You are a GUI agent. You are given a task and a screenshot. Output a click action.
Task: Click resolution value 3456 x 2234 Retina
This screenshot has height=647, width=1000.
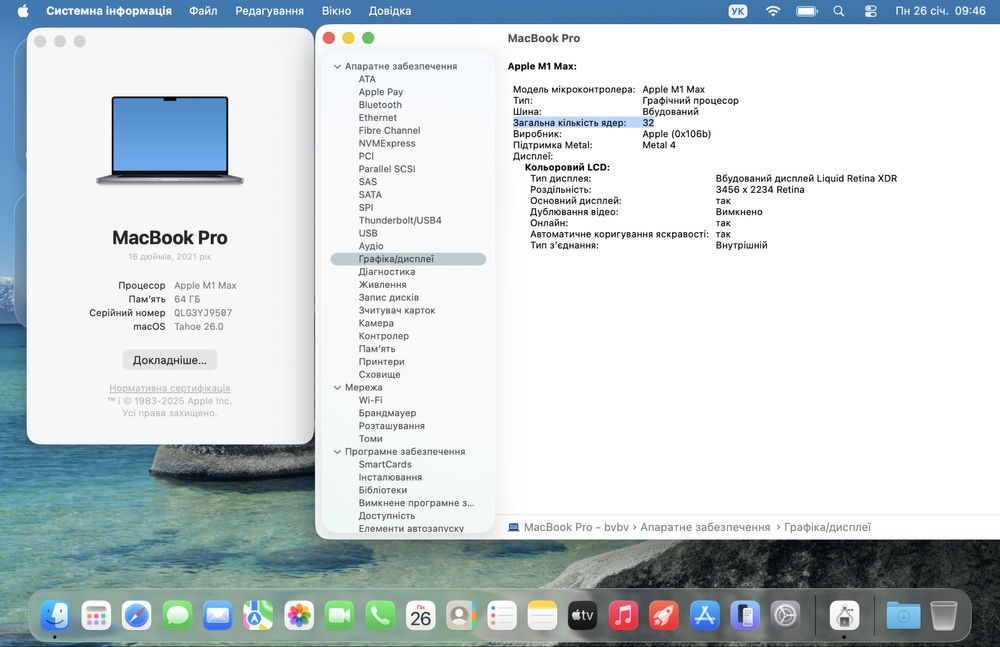coord(760,190)
